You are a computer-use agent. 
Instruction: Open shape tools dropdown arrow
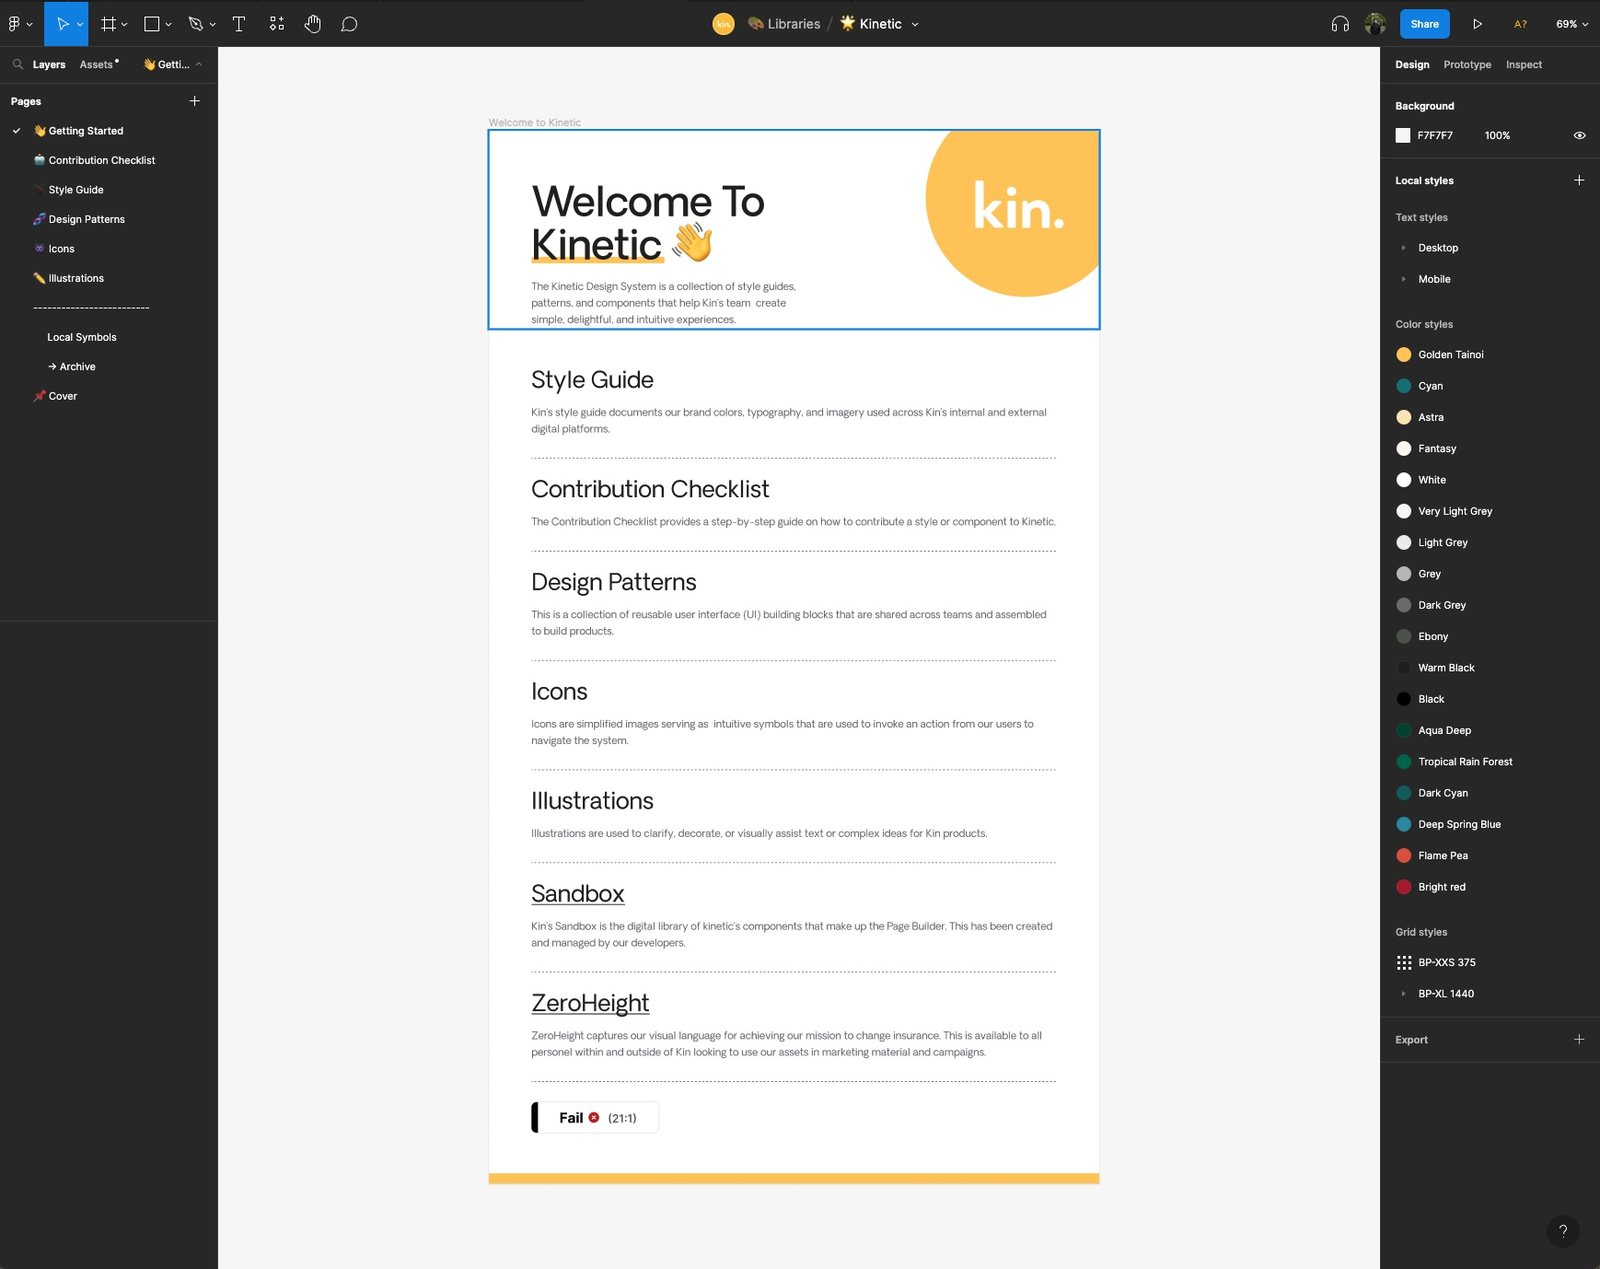pyautogui.click(x=168, y=24)
